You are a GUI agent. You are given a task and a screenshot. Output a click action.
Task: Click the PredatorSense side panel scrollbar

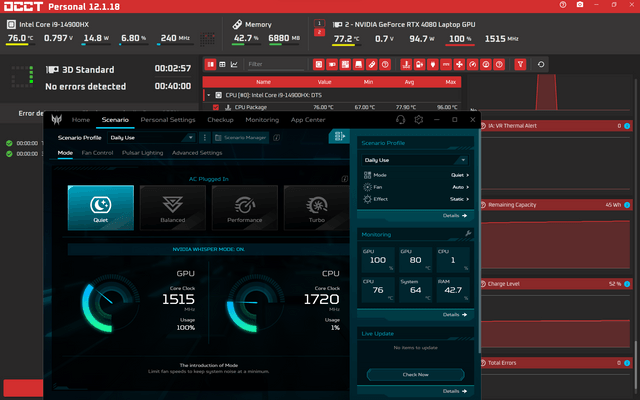click(479, 241)
